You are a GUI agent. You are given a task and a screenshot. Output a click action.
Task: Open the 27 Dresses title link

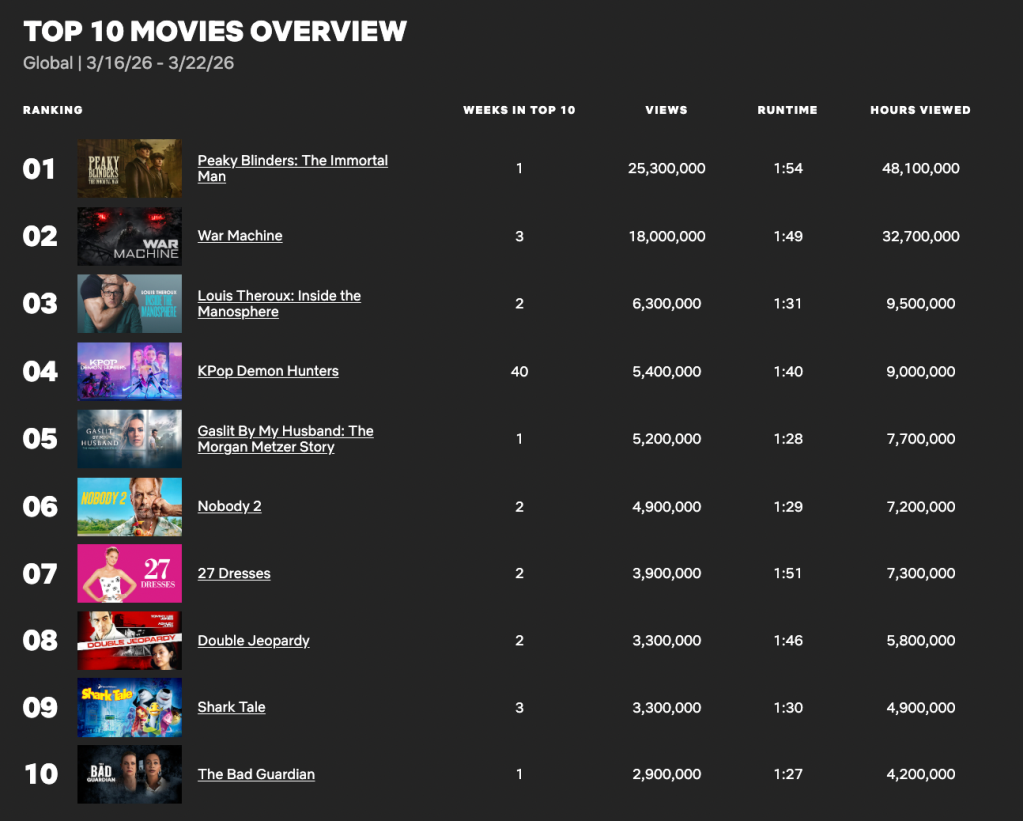click(234, 573)
